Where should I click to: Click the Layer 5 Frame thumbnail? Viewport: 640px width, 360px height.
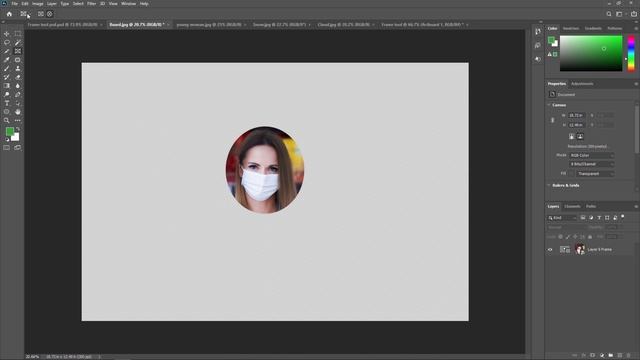[x=580, y=249]
